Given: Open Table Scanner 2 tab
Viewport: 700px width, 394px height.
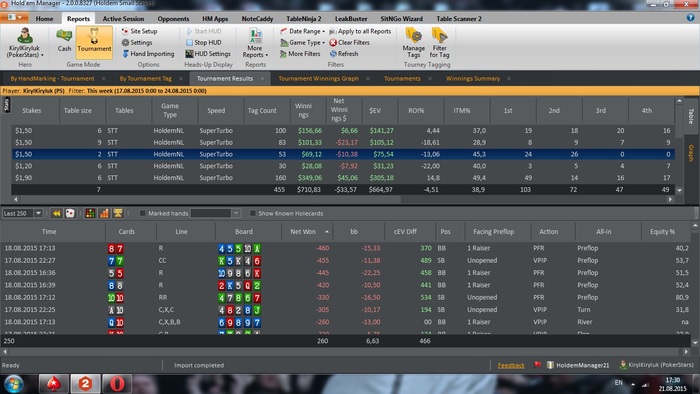Looking at the screenshot, I should click(459, 19).
